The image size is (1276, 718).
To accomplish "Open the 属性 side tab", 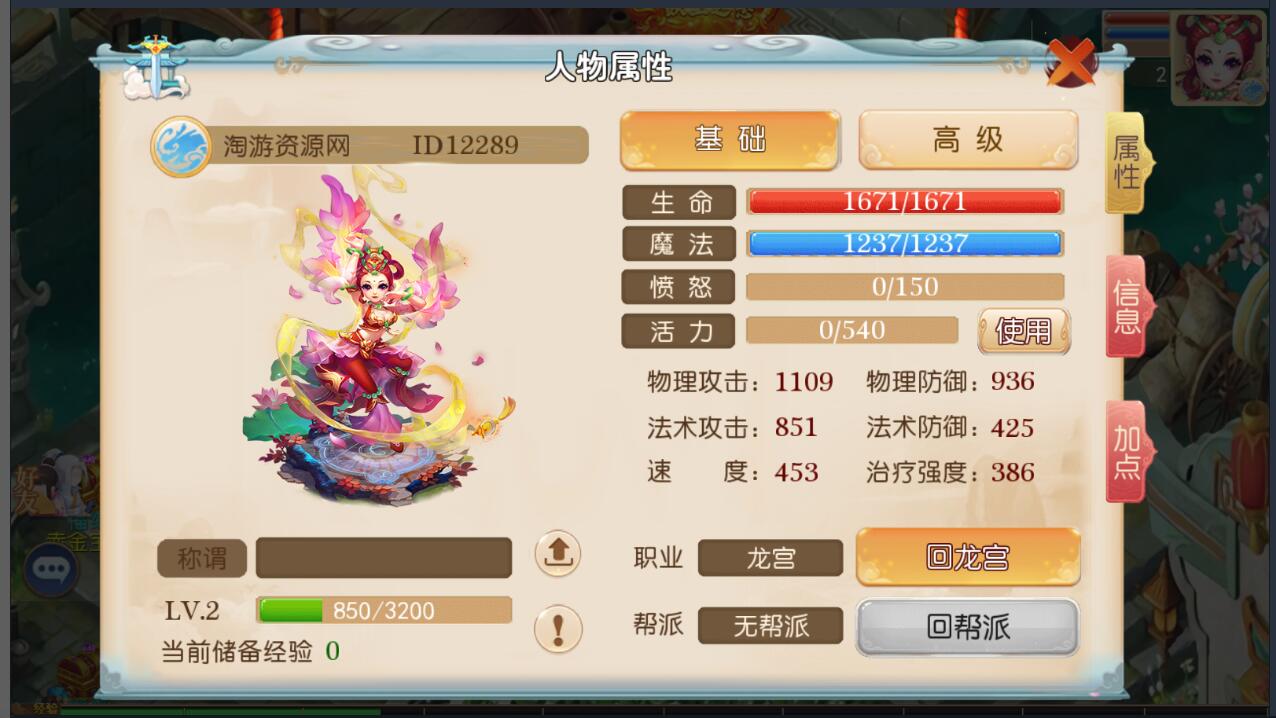I will 1128,163.
